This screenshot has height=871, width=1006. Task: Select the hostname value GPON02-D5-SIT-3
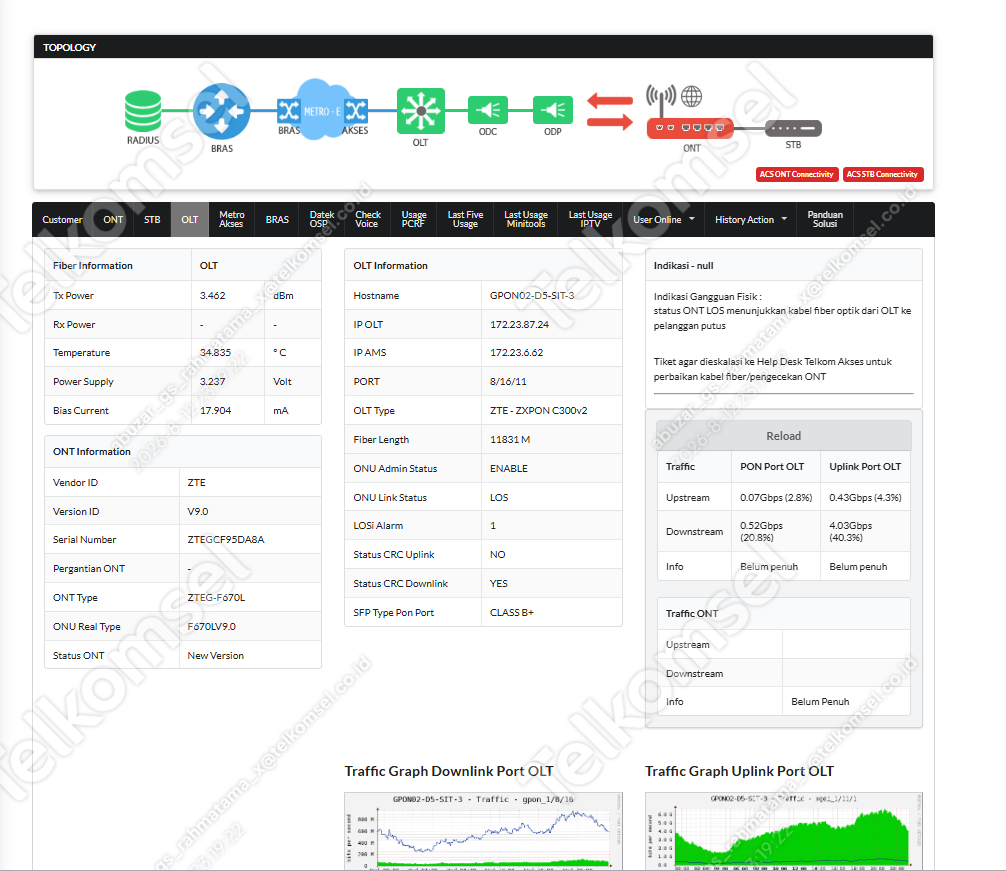pyautogui.click(x=532, y=296)
